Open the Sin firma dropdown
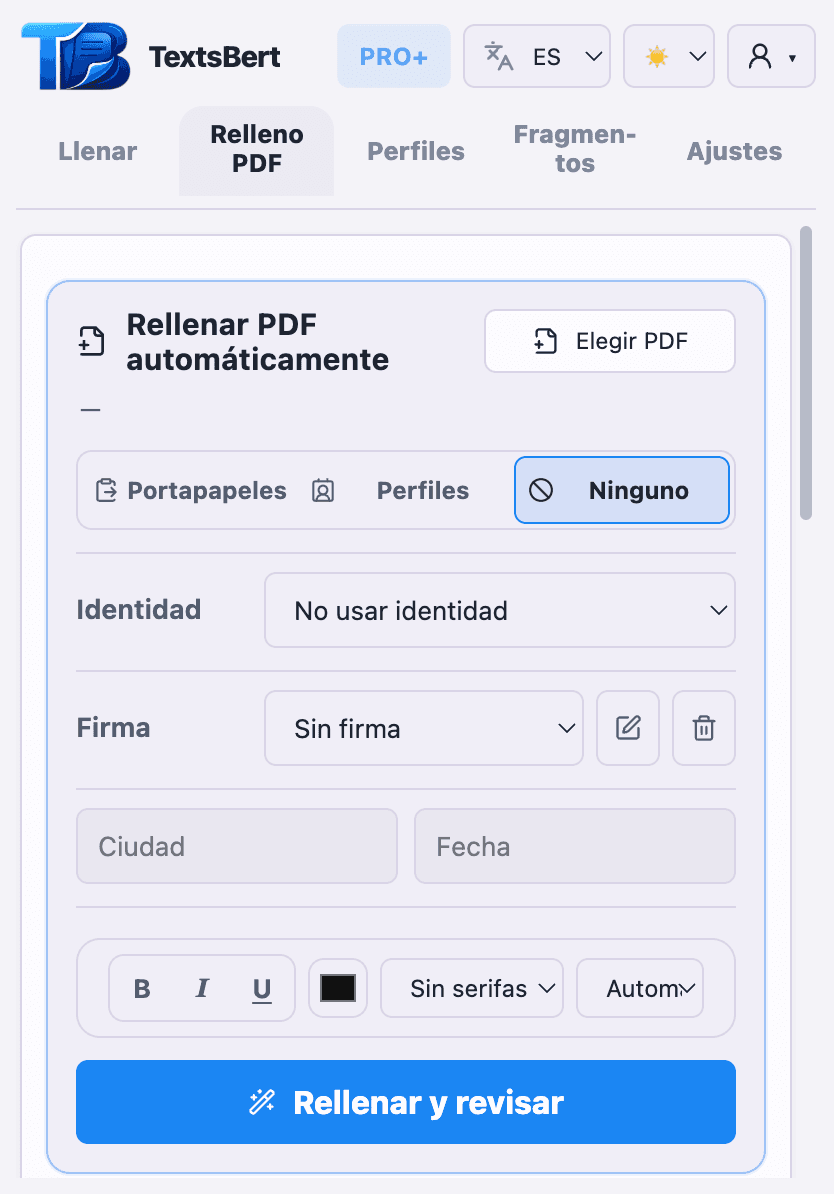Viewport: 834px width, 1194px height. coord(424,728)
